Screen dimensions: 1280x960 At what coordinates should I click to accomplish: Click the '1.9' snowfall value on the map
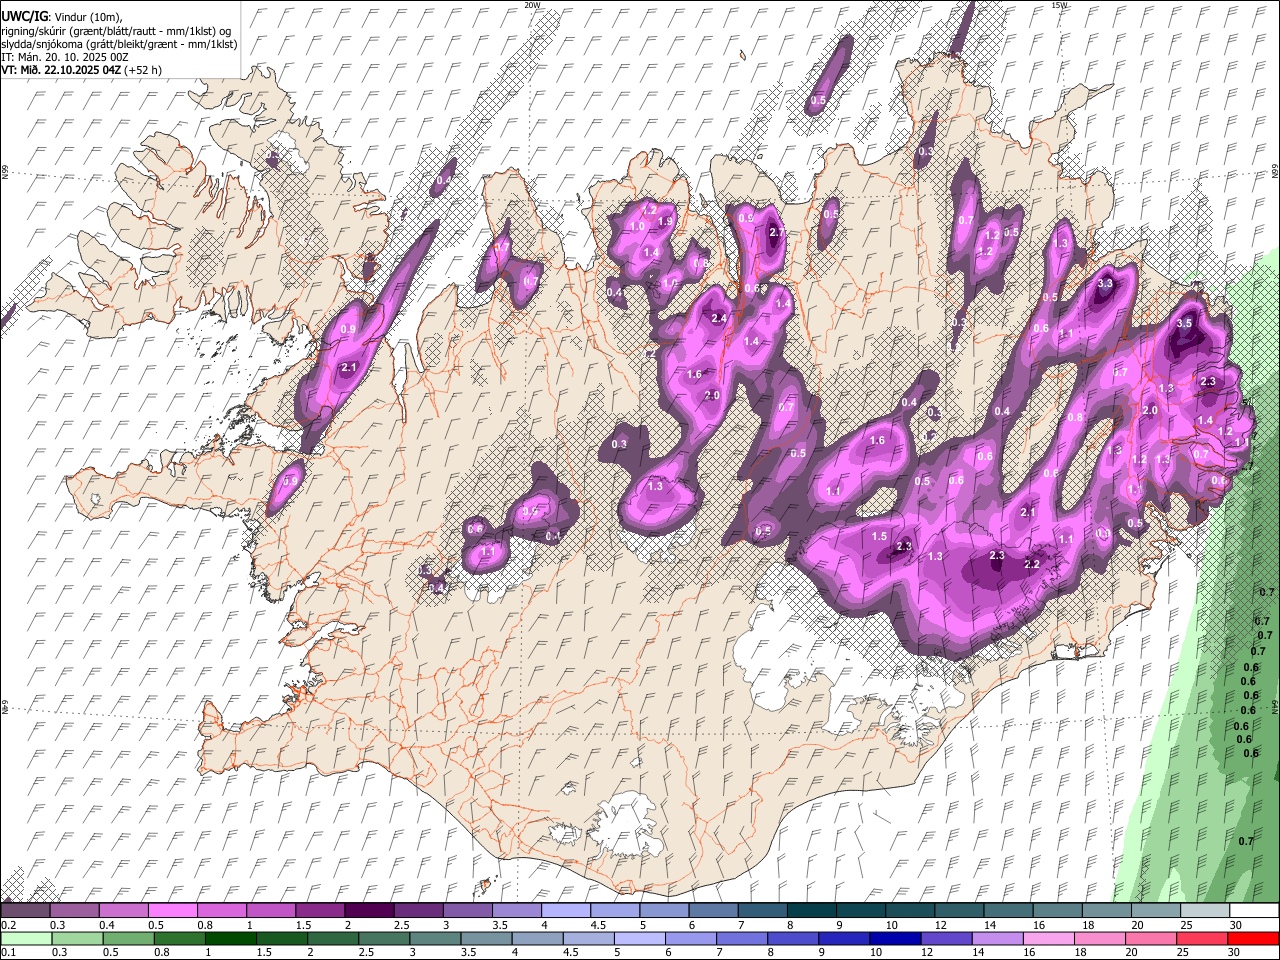(x=664, y=221)
